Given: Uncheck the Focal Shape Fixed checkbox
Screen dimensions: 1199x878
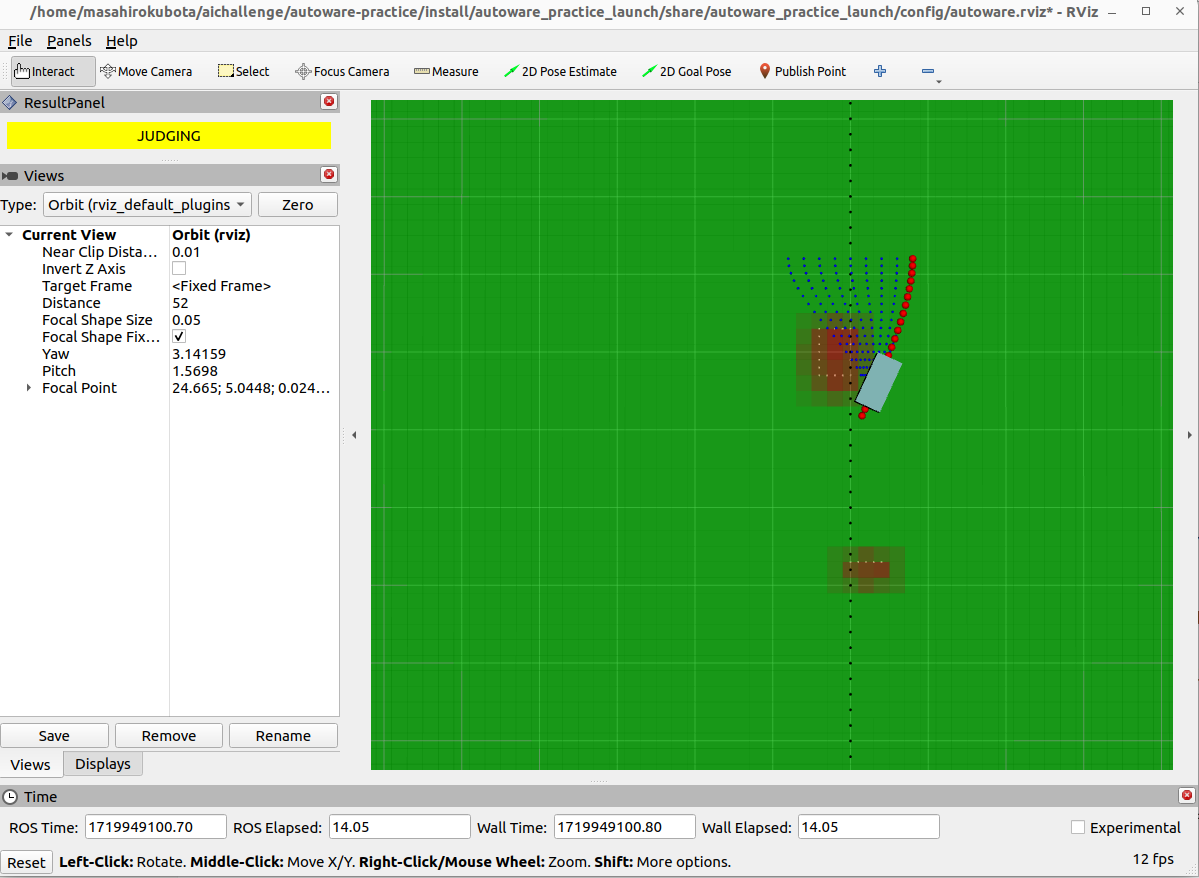Looking at the screenshot, I should [179, 337].
